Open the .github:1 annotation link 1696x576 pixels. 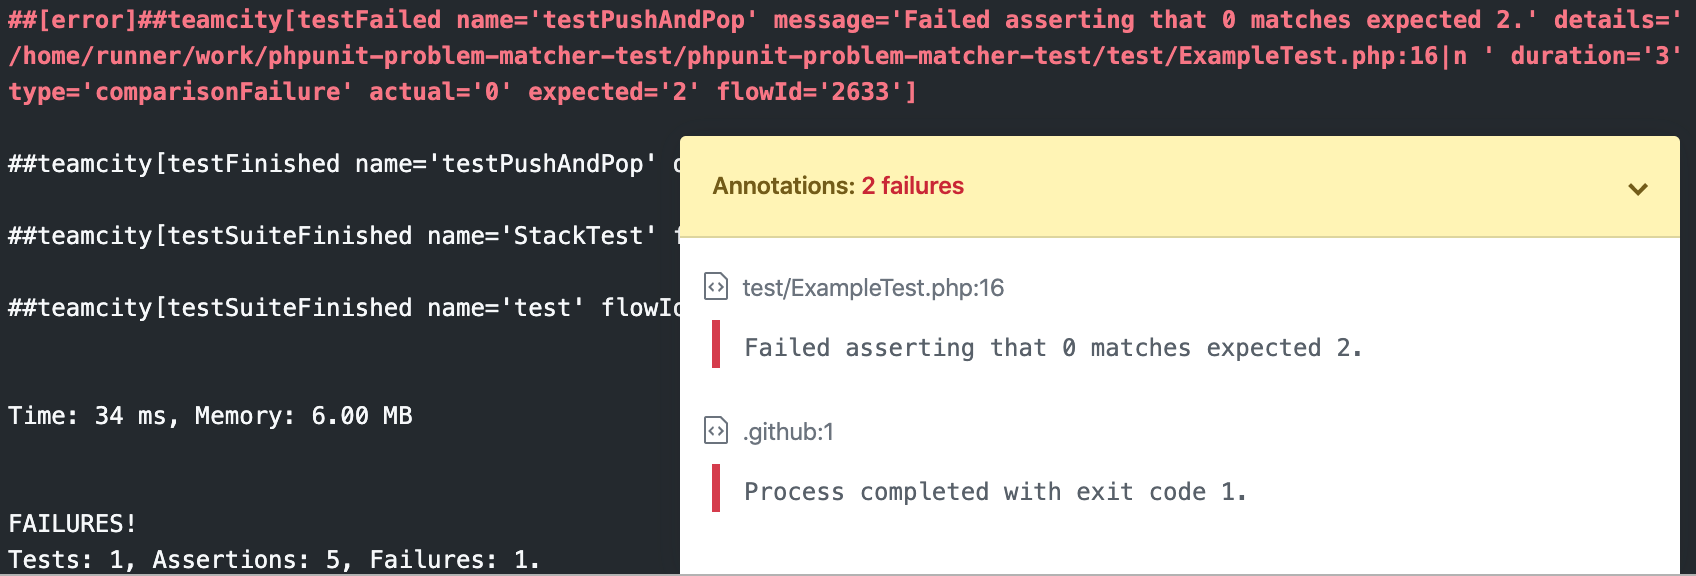(x=788, y=432)
